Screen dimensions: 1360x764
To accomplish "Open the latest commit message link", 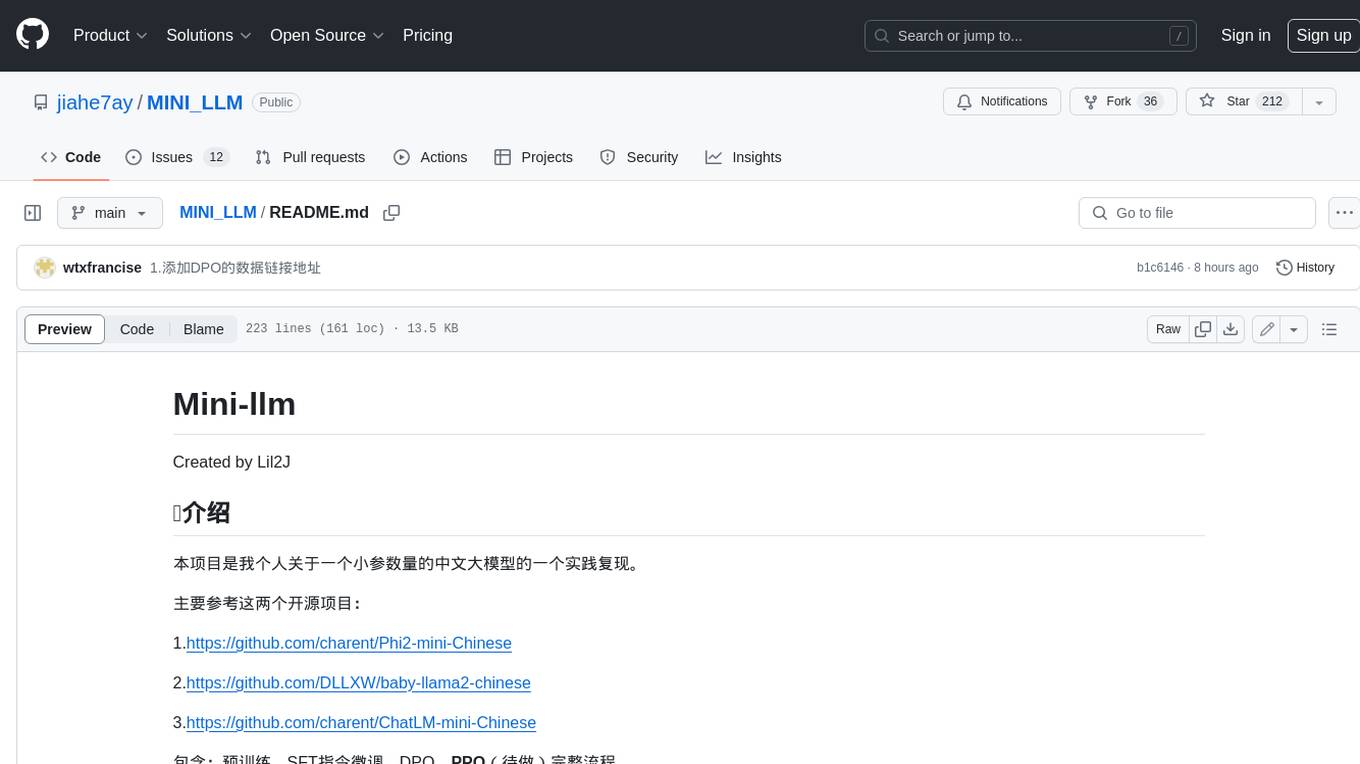I will 235,268.
